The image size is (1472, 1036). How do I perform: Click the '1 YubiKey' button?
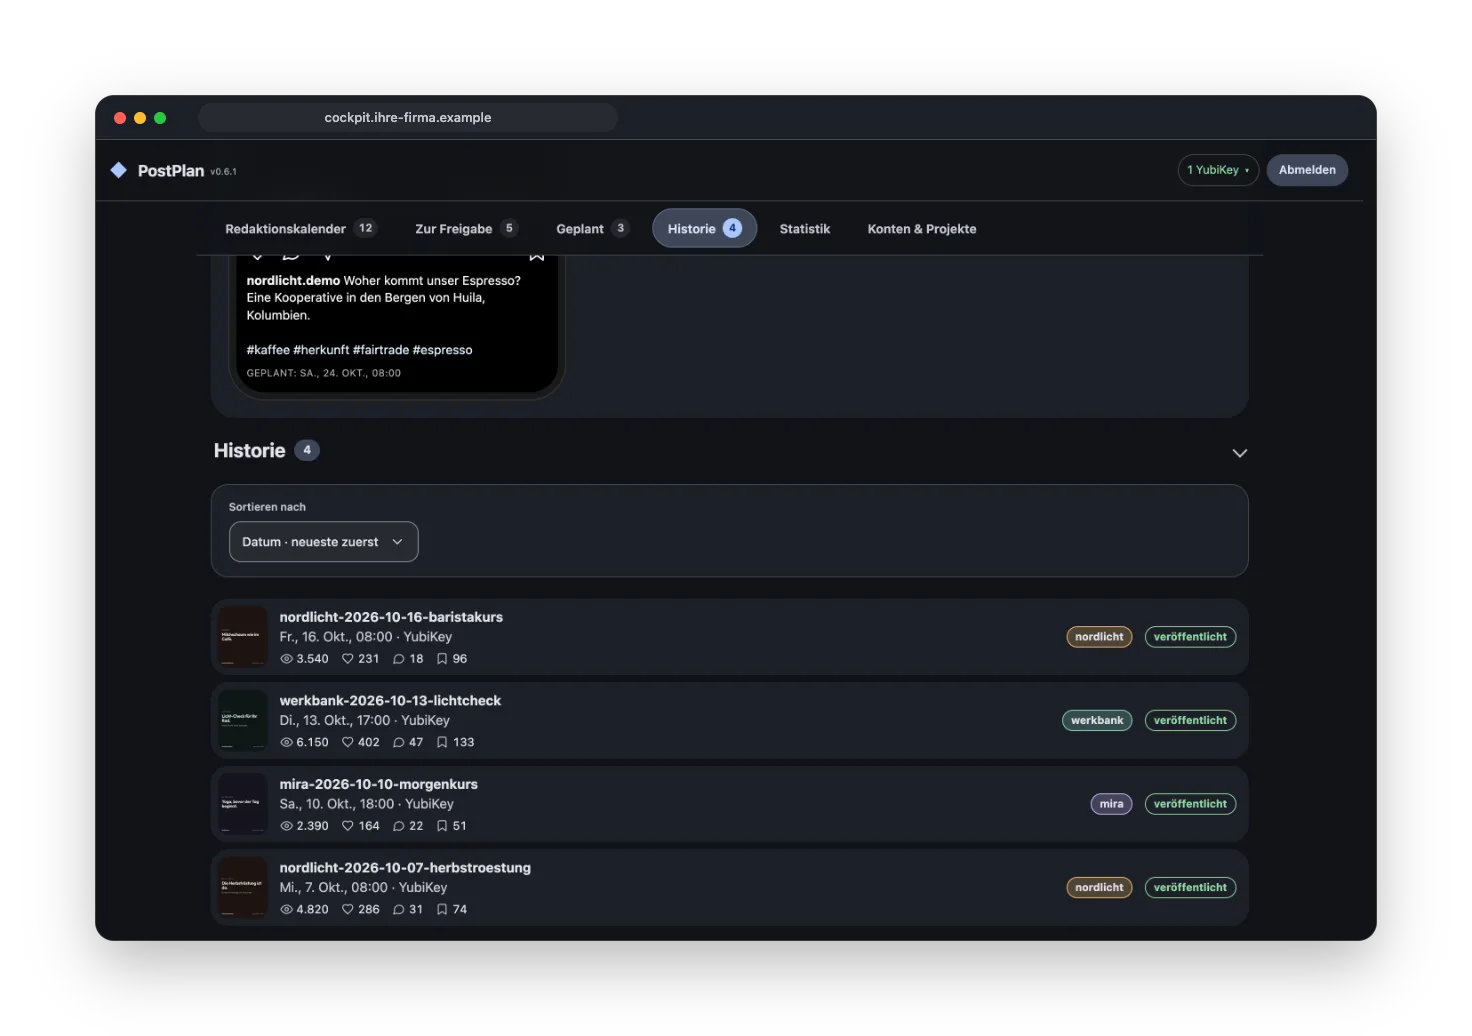(1218, 170)
